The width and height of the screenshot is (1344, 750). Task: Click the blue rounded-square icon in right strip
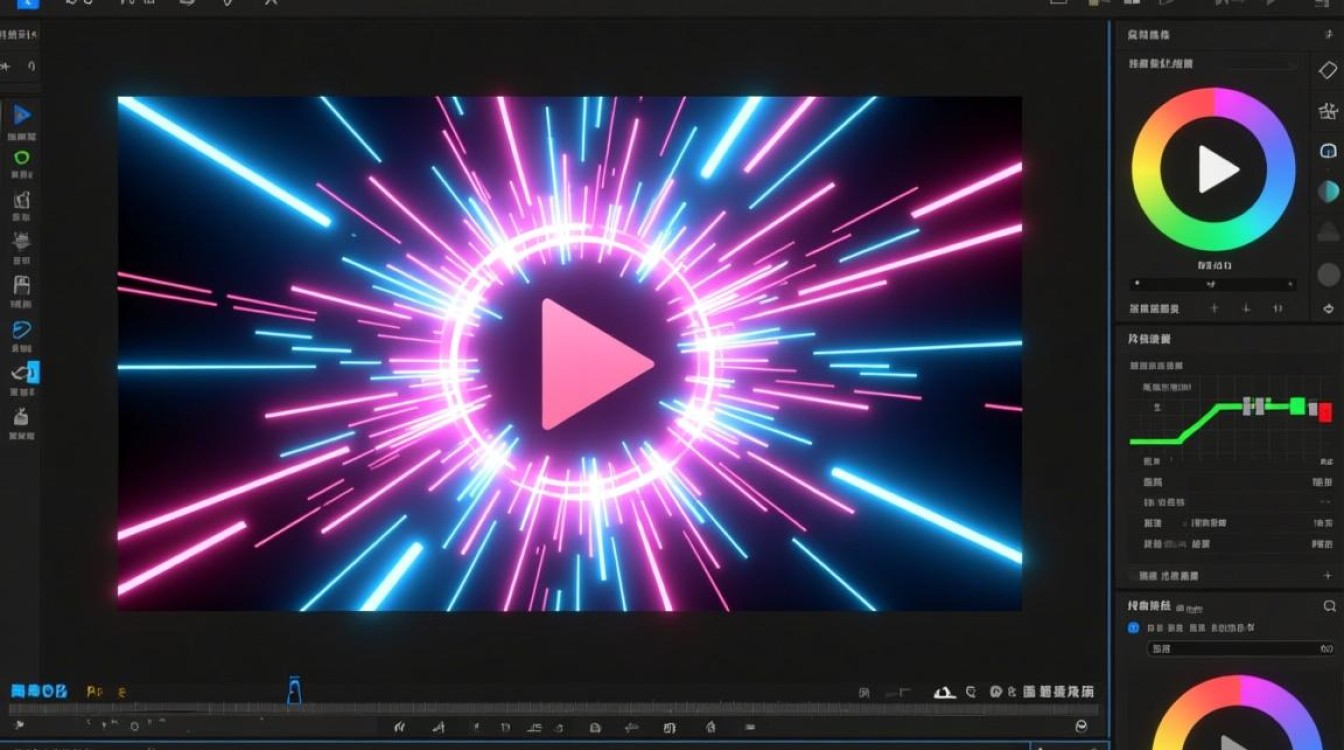(x=1328, y=151)
